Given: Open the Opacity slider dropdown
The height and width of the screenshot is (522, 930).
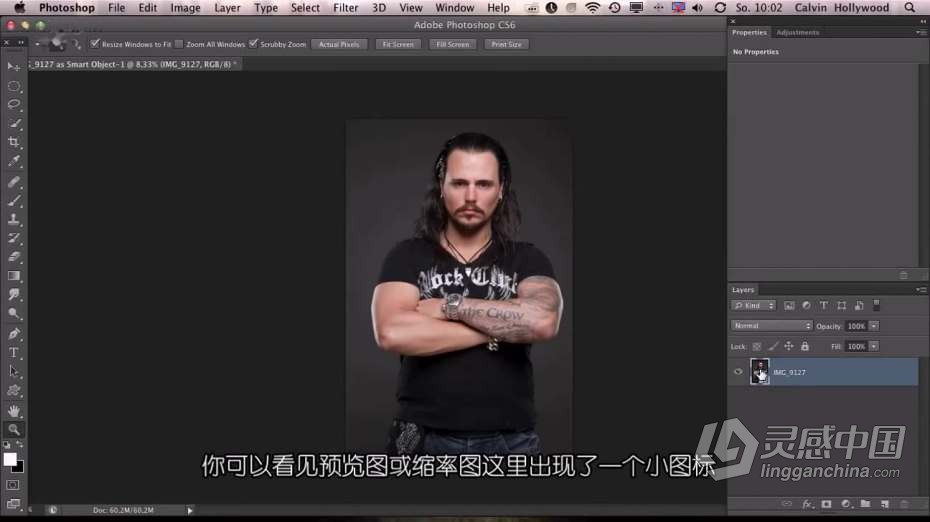Looking at the screenshot, I should click(874, 326).
